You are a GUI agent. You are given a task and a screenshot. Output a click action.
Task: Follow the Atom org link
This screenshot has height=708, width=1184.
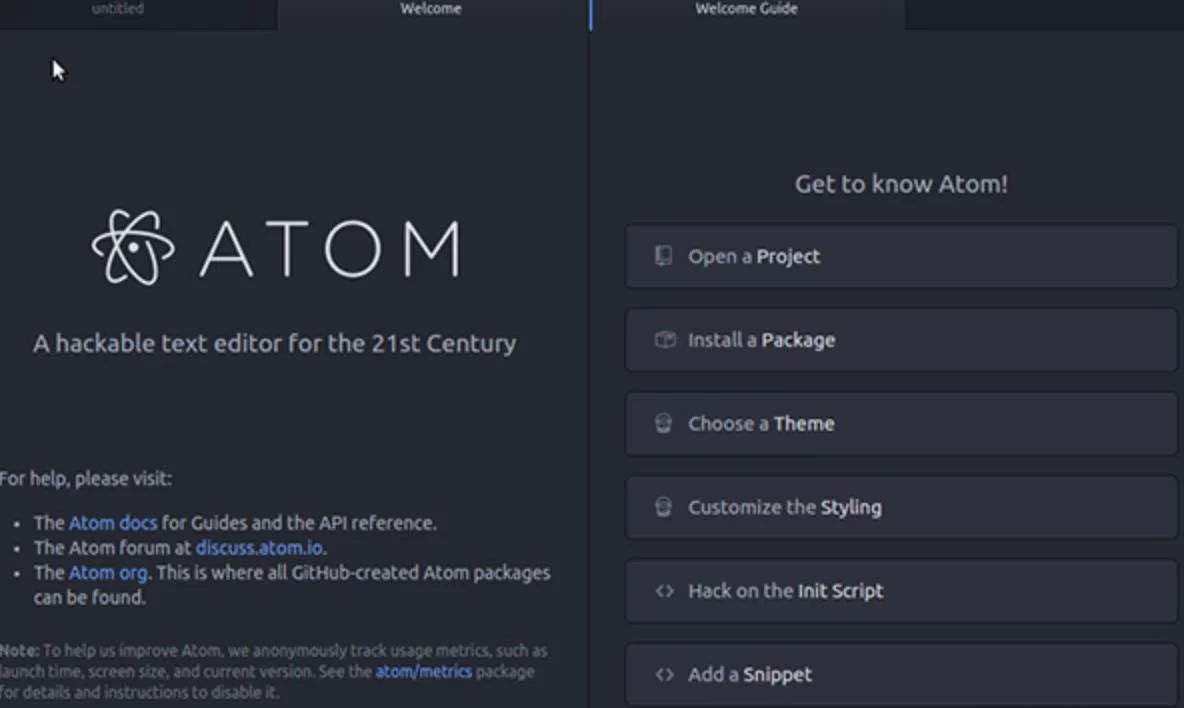108,573
